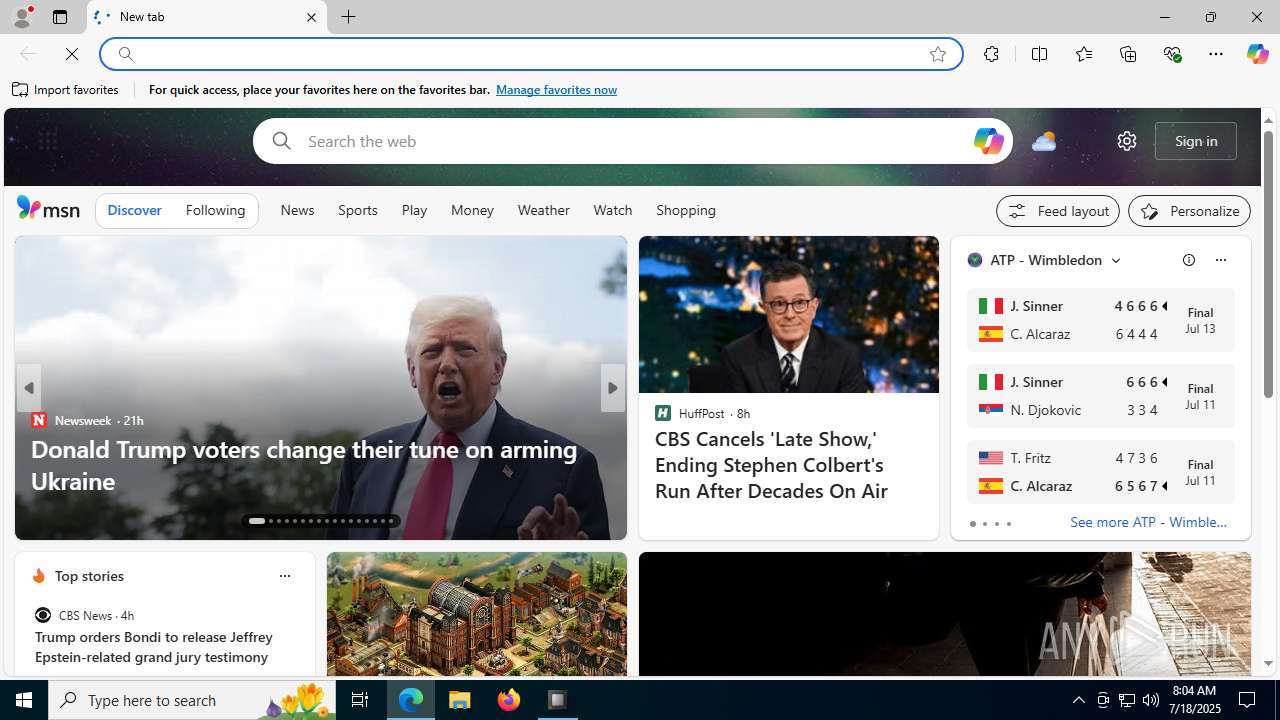Open See more ATP - Wimbledon link
The height and width of the screenshot is (720, 1280).
coord(1148,522)
